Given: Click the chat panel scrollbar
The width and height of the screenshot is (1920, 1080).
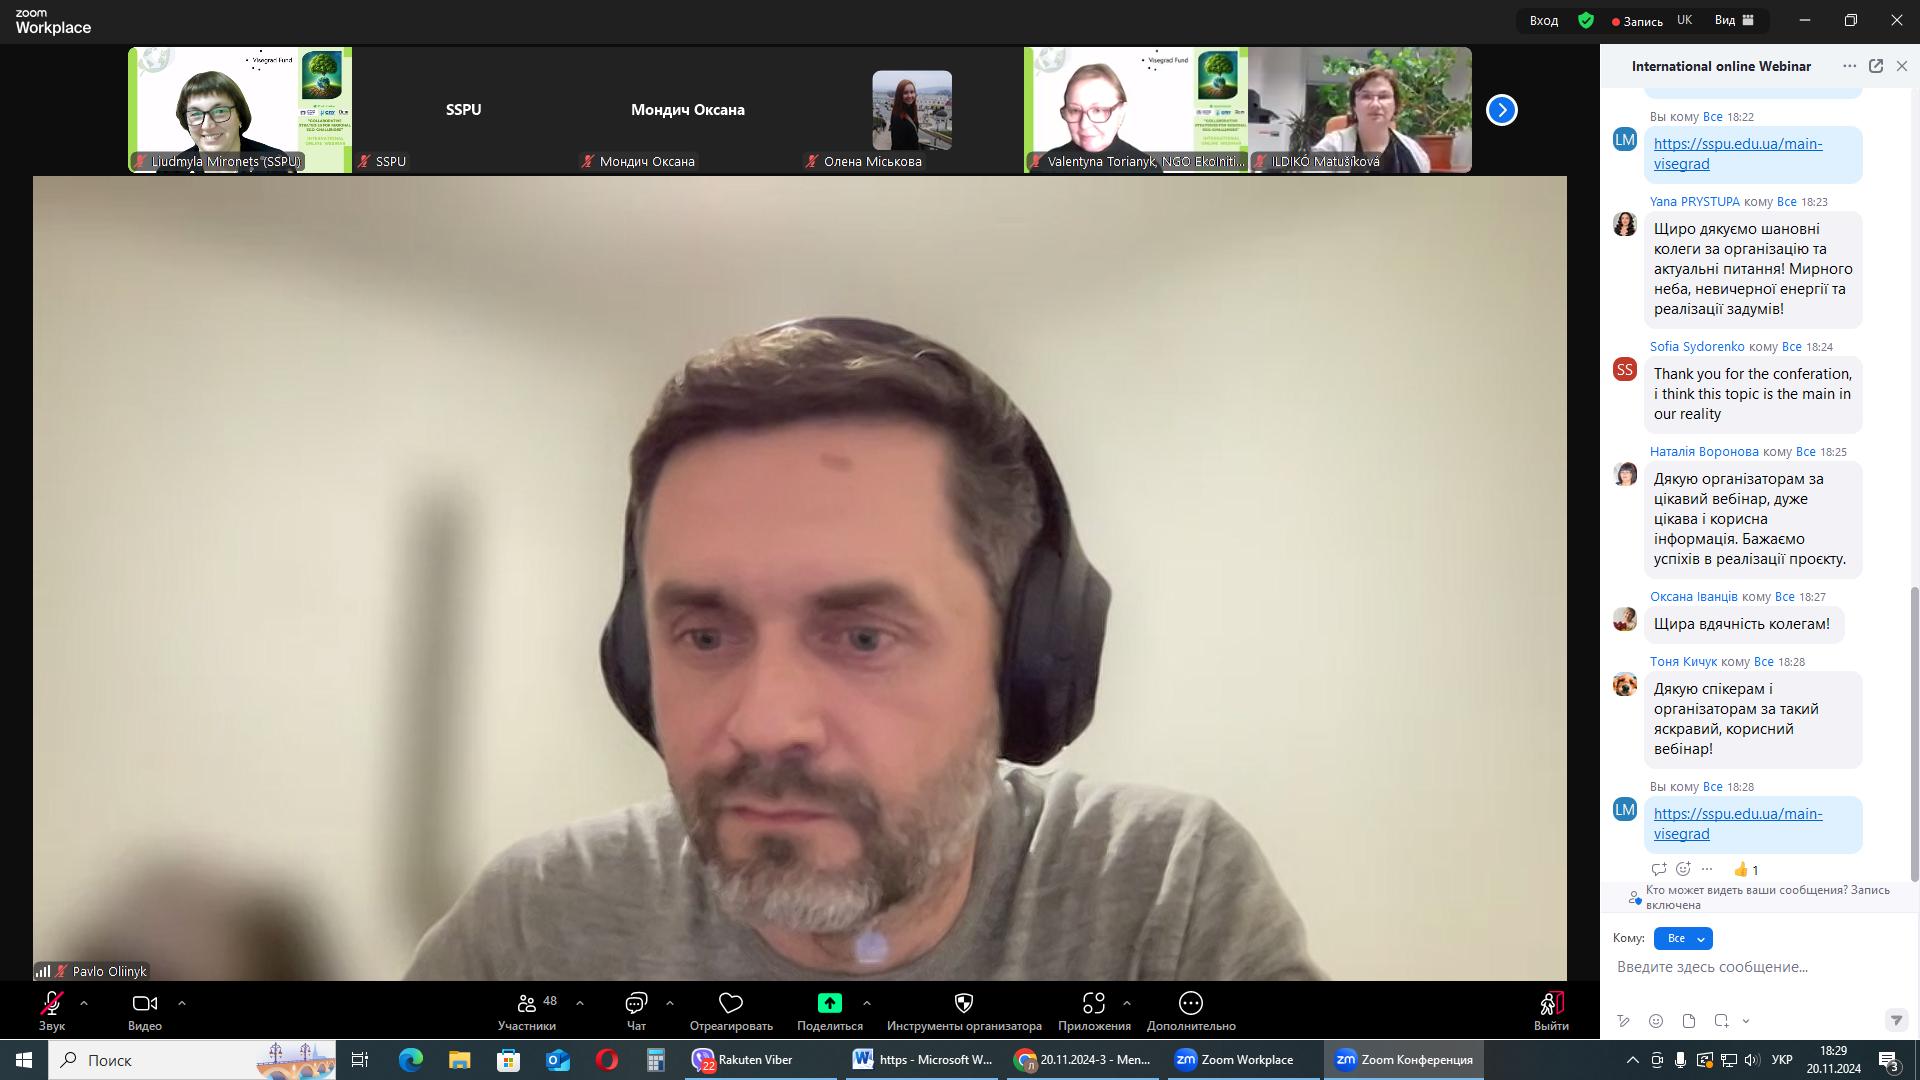Looking at the screenshot, I should [x=1915, y=735].
